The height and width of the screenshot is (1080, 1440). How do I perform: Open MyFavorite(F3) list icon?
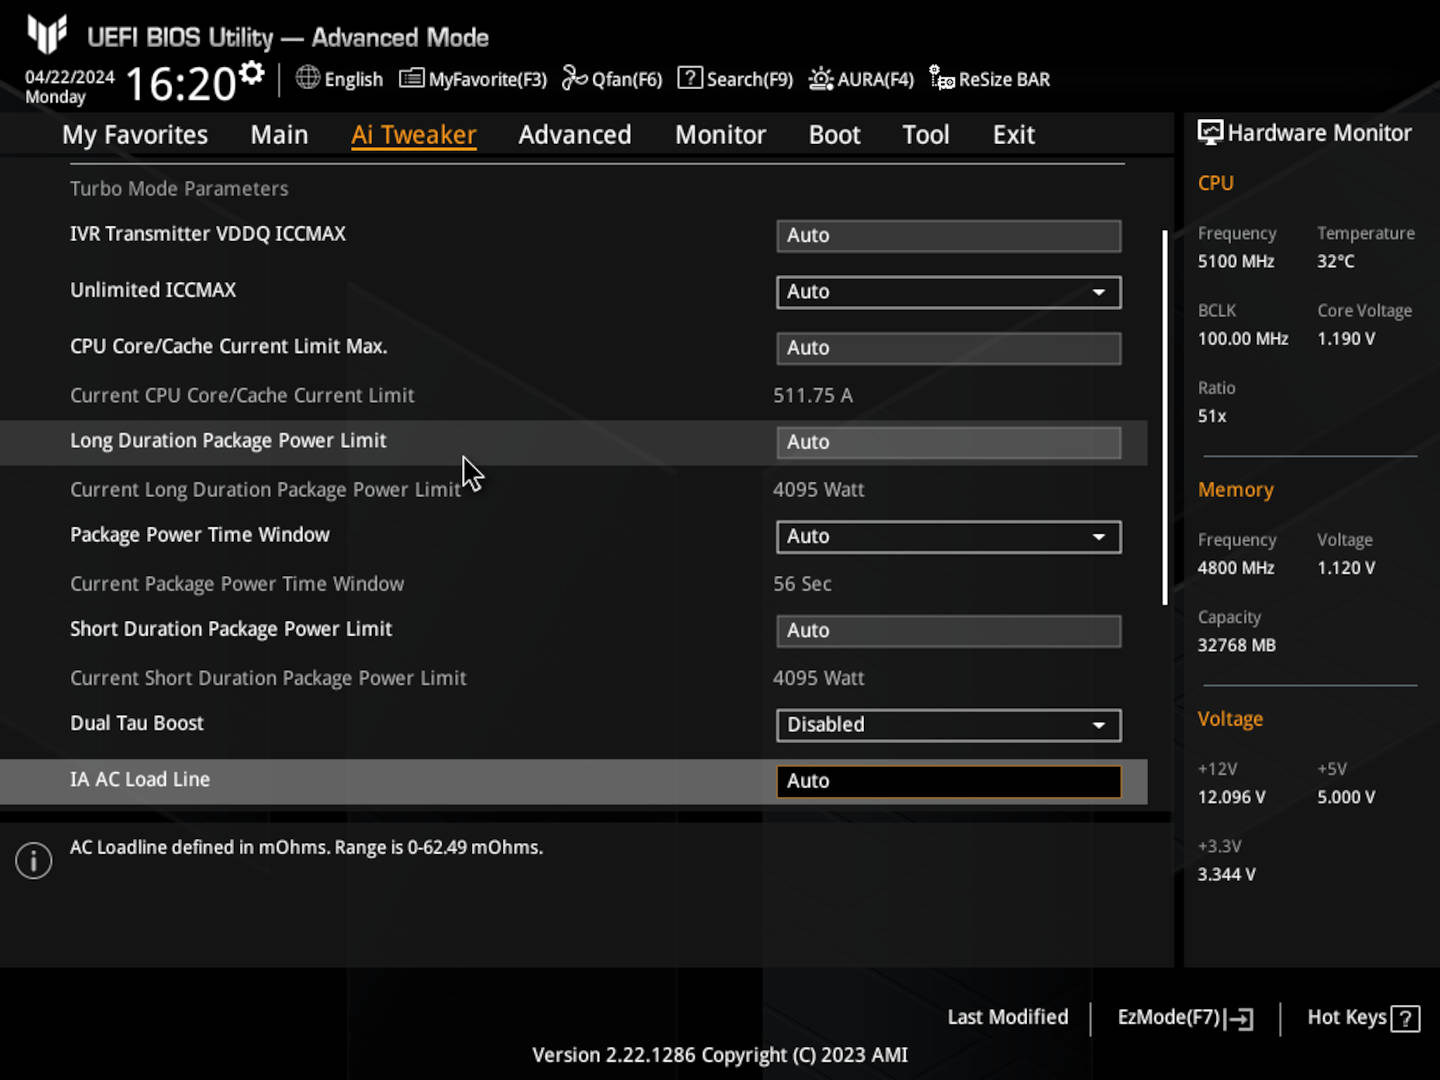click(411, 78)
